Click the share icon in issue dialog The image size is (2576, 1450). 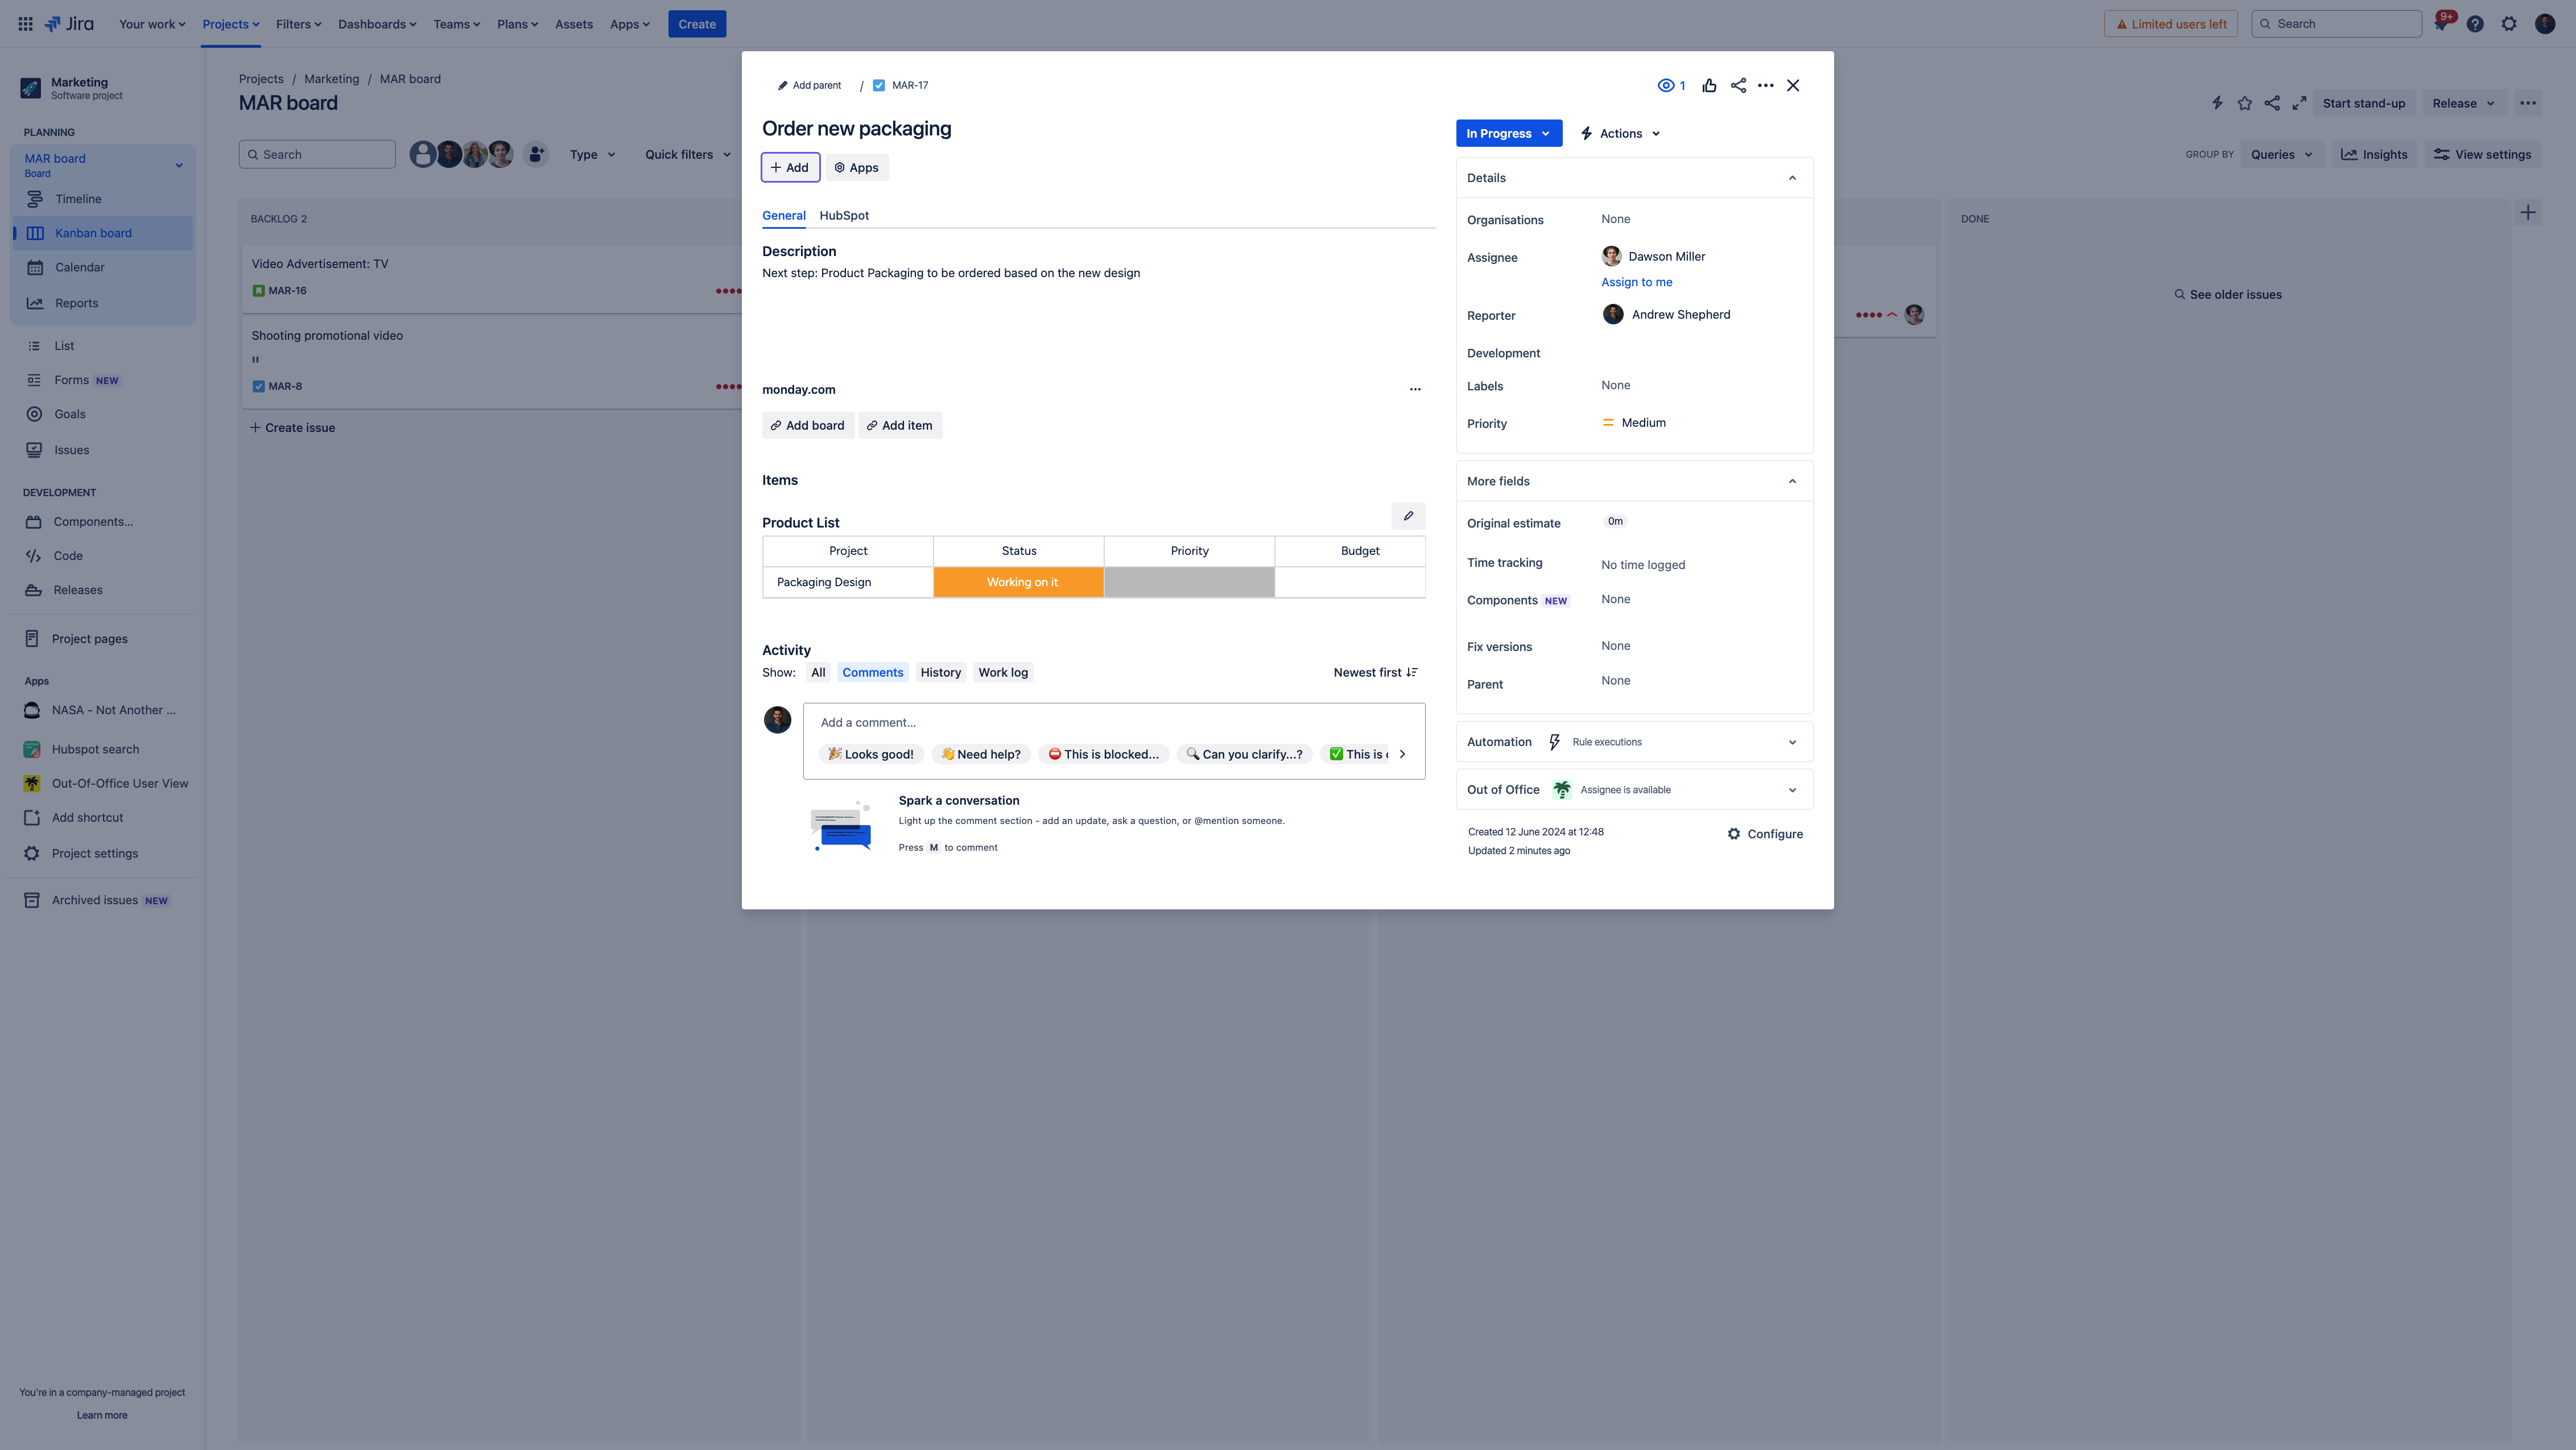pyautogui.click(x=1738, y=85)
